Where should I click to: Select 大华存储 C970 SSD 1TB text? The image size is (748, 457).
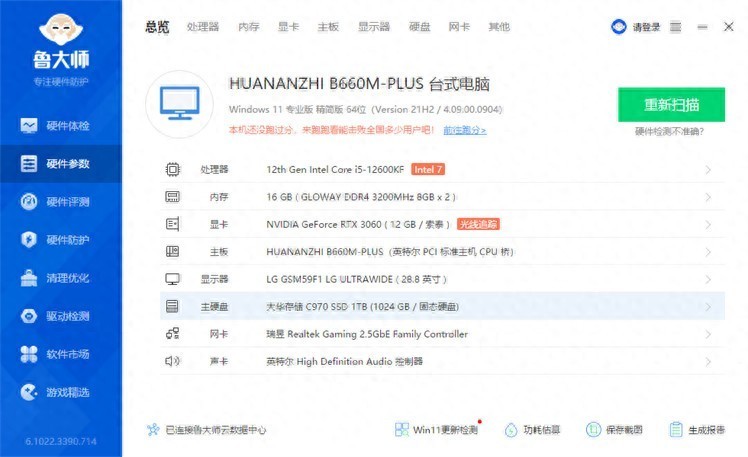pyautogui.click(x=317, y=306)
